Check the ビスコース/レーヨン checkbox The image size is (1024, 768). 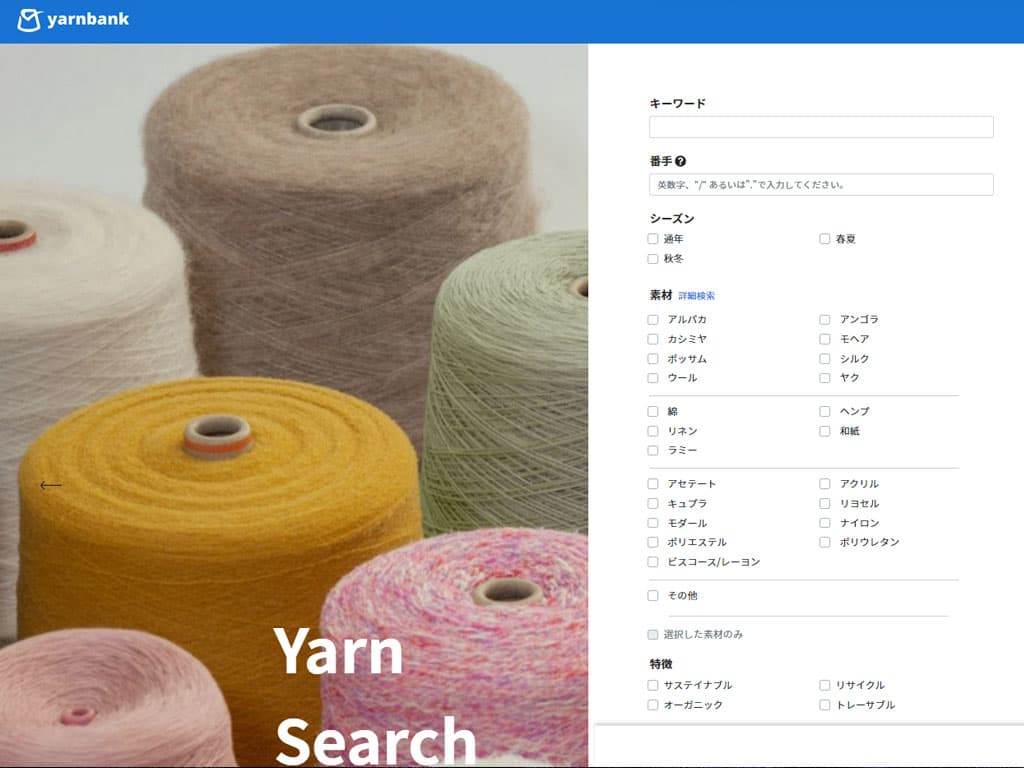click(x=652, y=562)
